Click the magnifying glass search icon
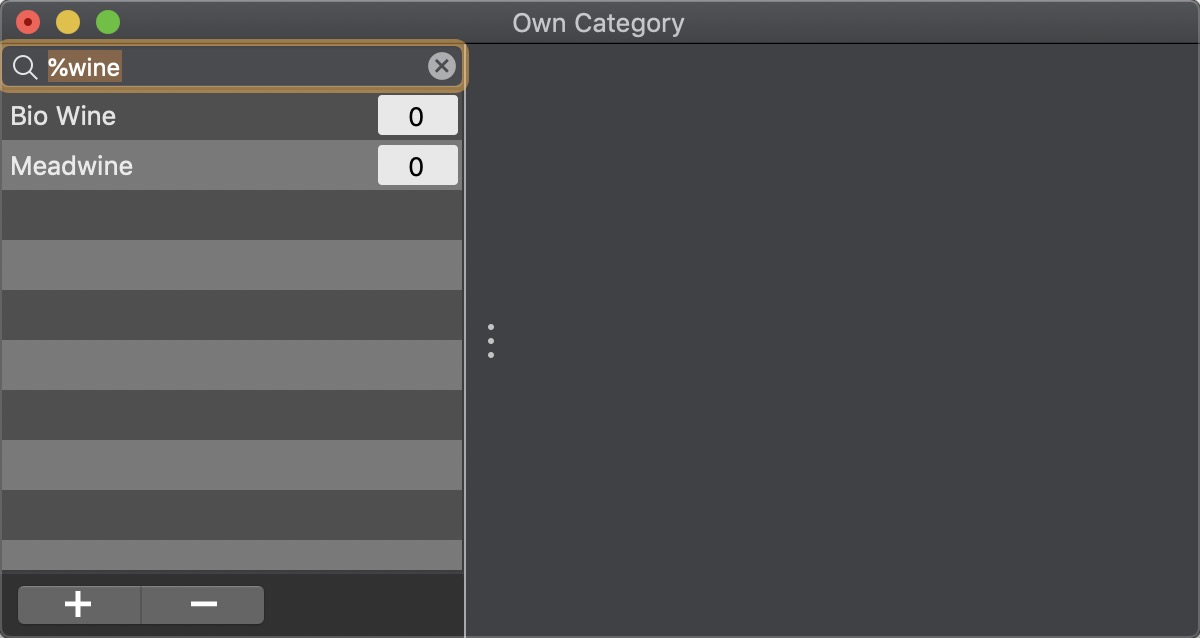Viewport: 1200px width, 638px height. click(x=25, y=67)
